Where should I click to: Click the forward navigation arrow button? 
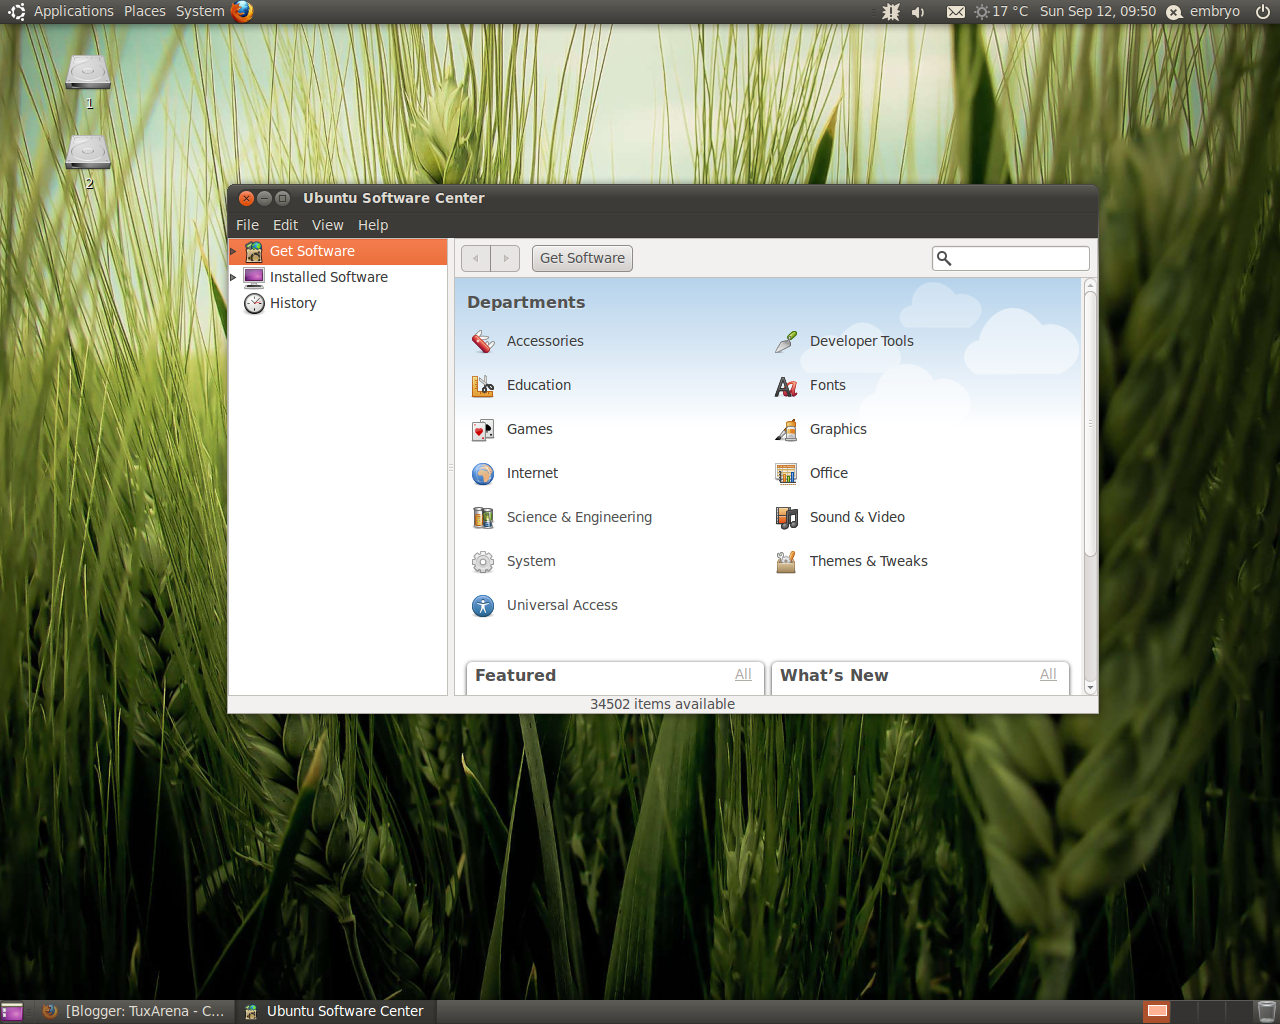(505, 258)
